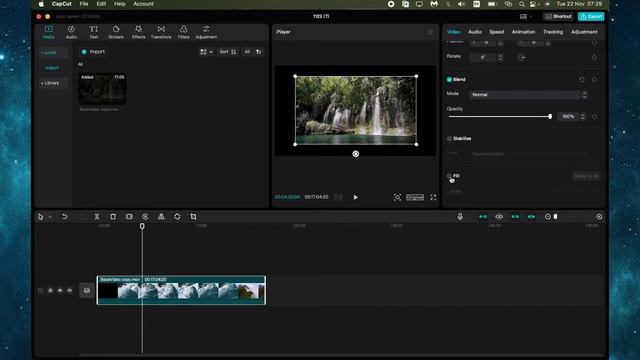Open timeline settings gear icon
The height and width of the screenshot is (360, 640).
coord(599,217)
